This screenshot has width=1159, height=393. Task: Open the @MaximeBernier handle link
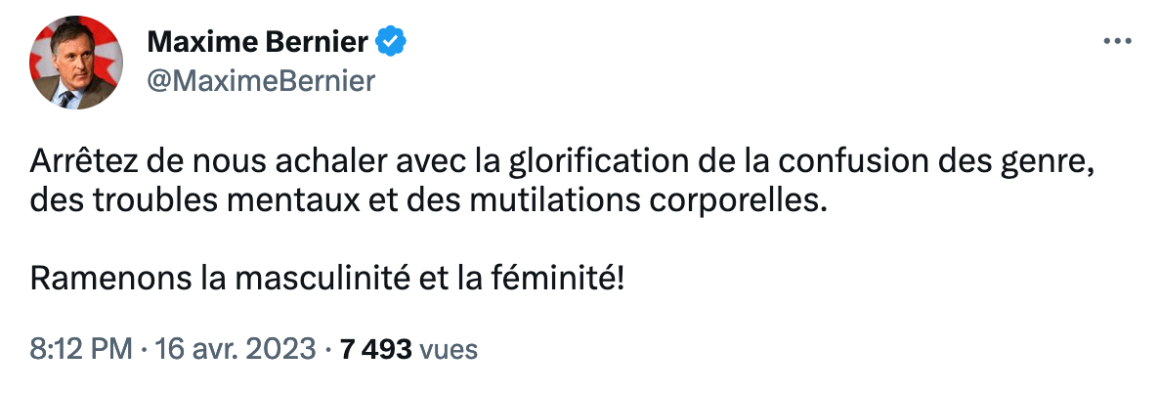(x=261, y=82)
